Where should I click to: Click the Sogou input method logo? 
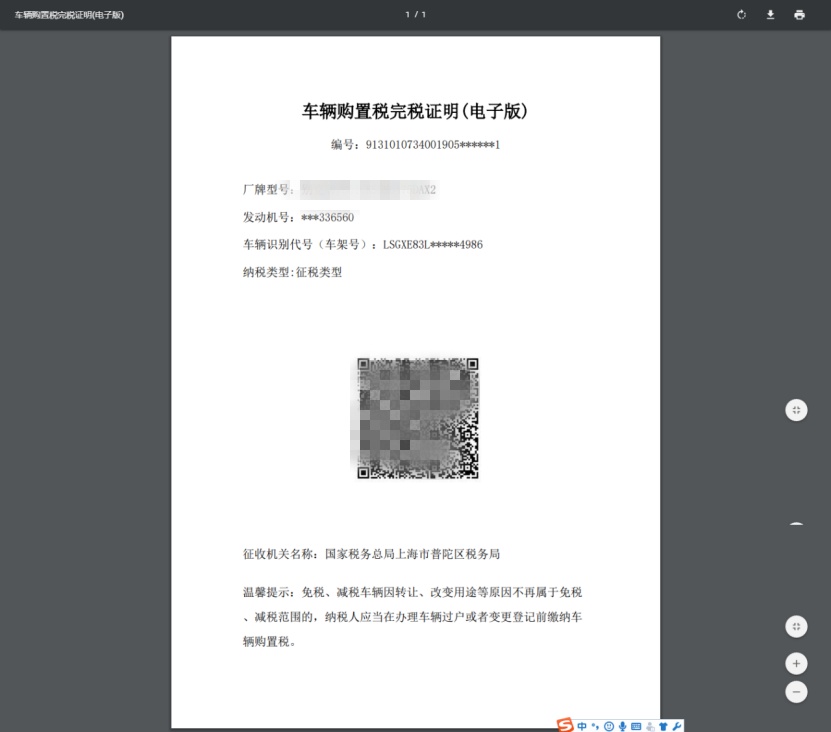click(x=565, y=725)
